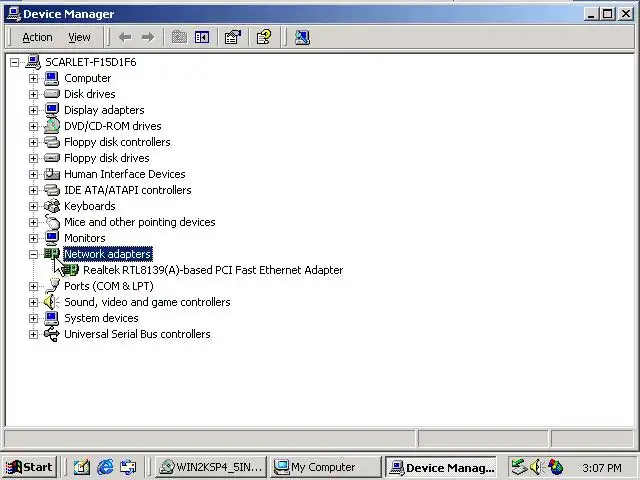
Task: Click the Sound, video and game speaker icon
Action: (x=52, y=302)
